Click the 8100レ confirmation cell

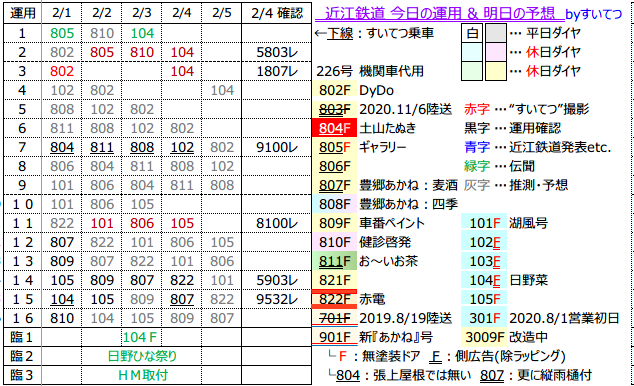point(277,223)
